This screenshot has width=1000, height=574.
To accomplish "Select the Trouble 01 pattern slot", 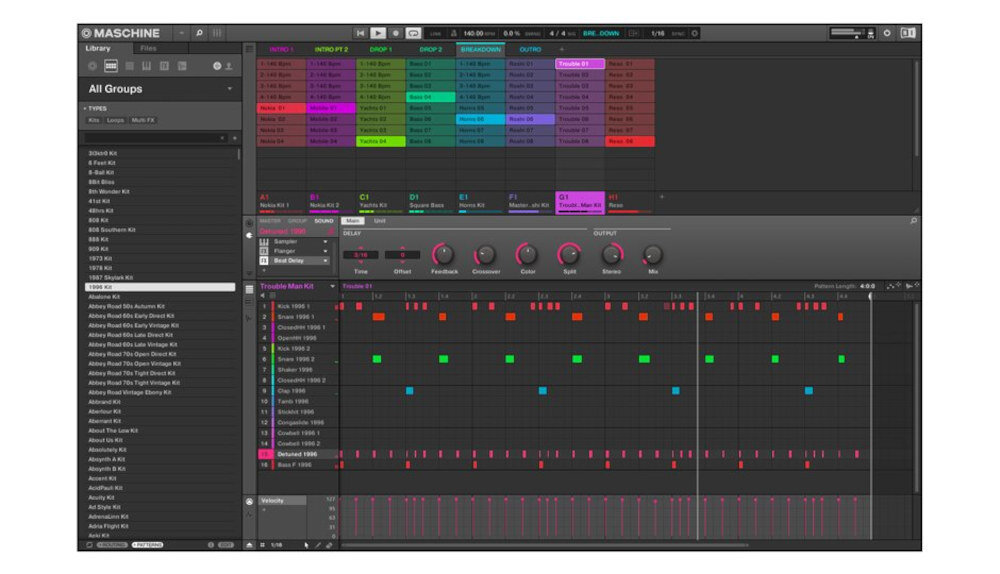I will click(580, 64).
